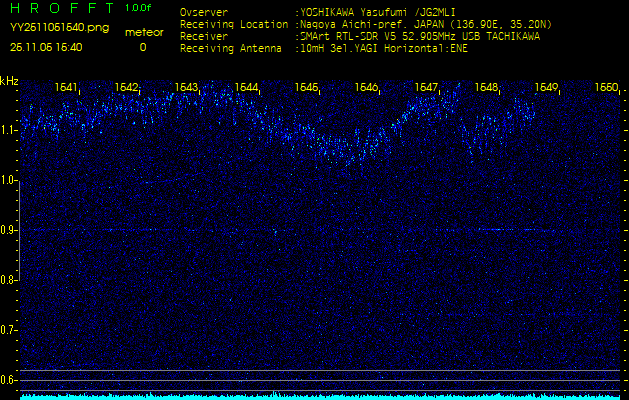
Task: Click the 1644 time label
Action: point(247,88)
